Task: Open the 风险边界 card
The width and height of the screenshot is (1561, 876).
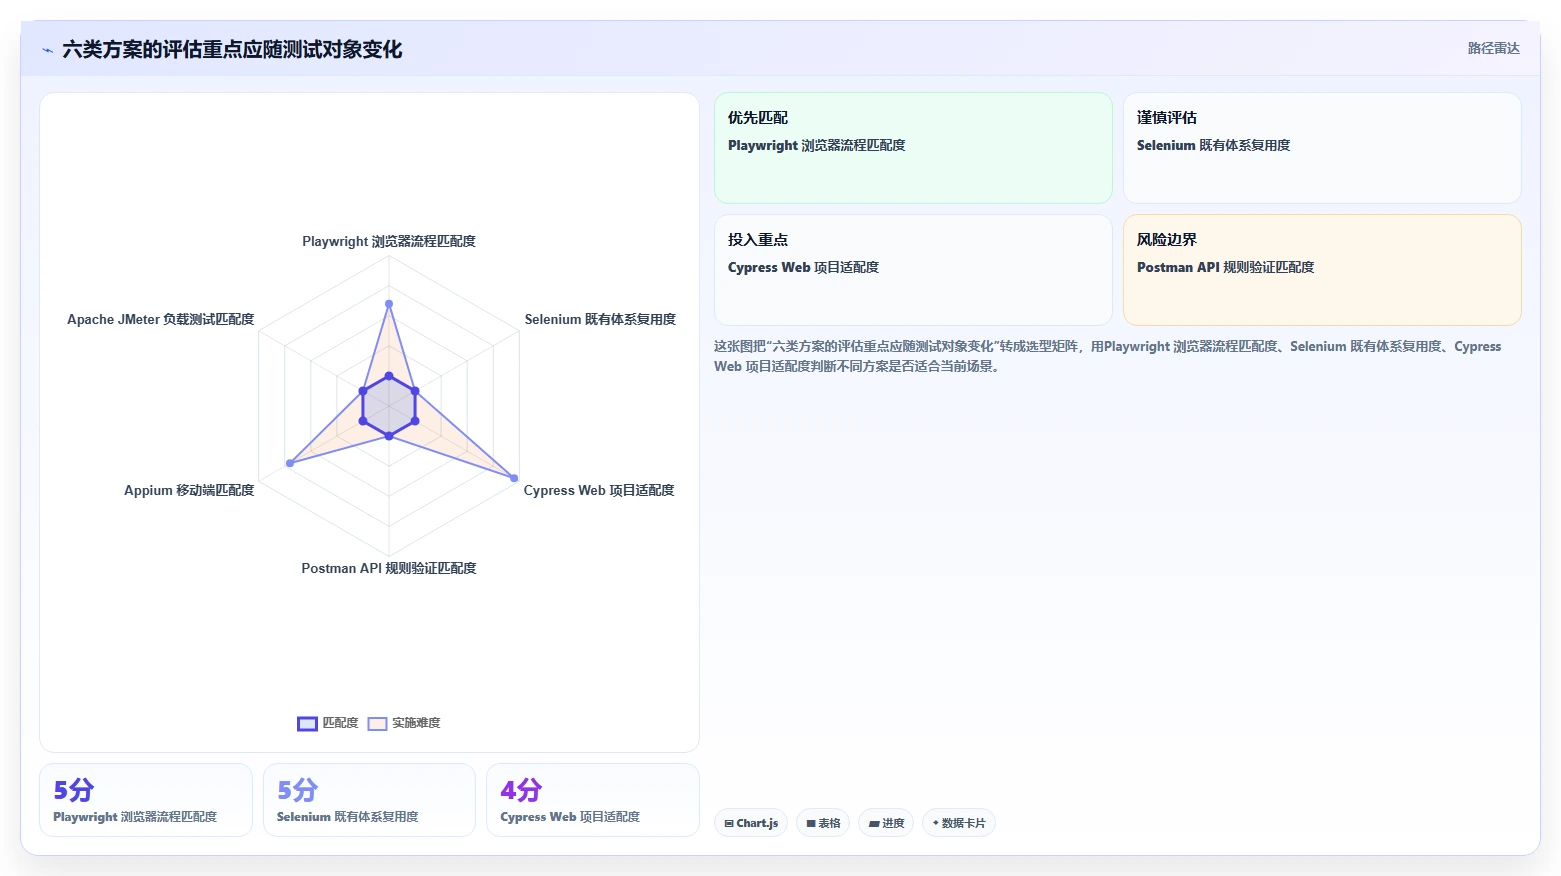Action: (x=1322, y=270)
